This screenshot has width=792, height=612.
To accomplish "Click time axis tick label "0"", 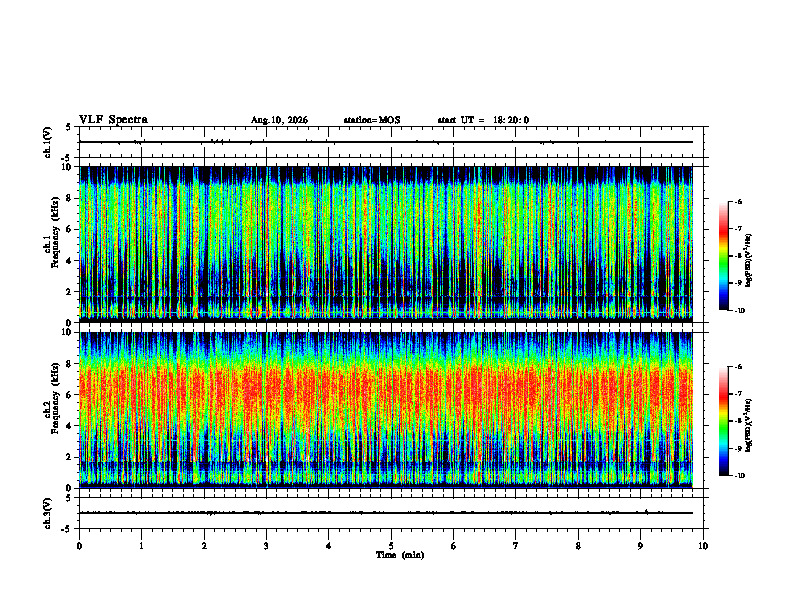I will click(79, 546).
